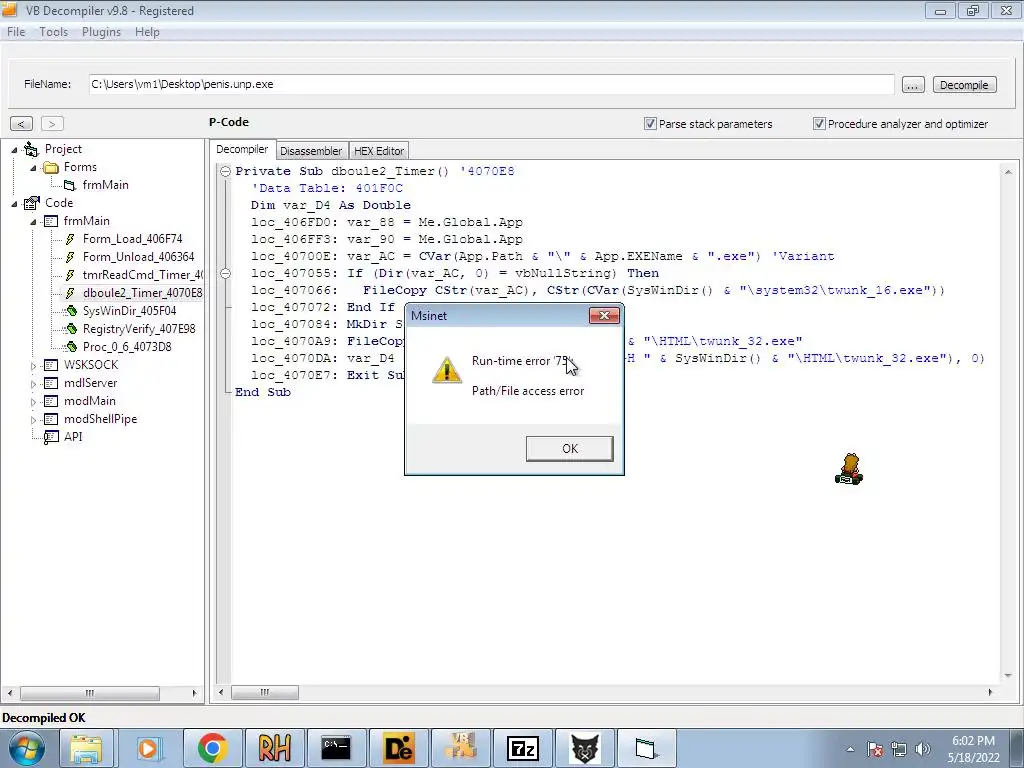Open the File menu
This screenshot has height=768, width=1024.
coord(16,32)
